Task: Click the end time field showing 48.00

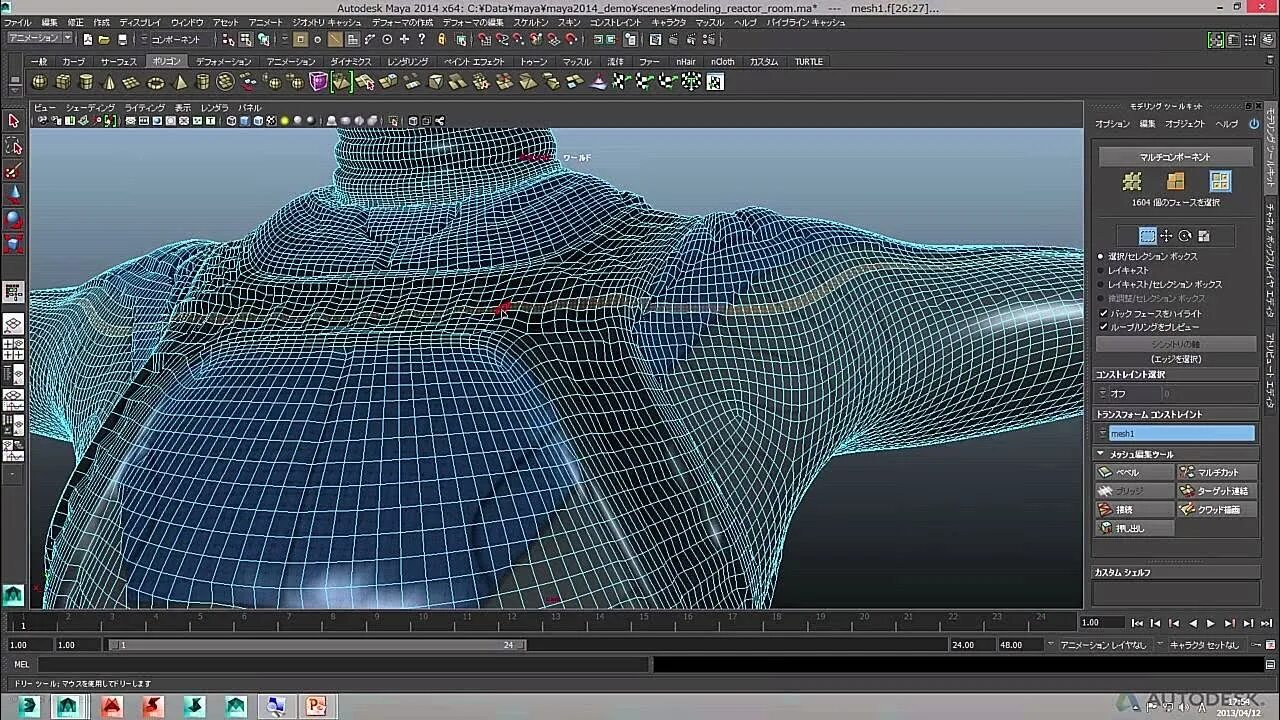Action: click(1020, 645)
